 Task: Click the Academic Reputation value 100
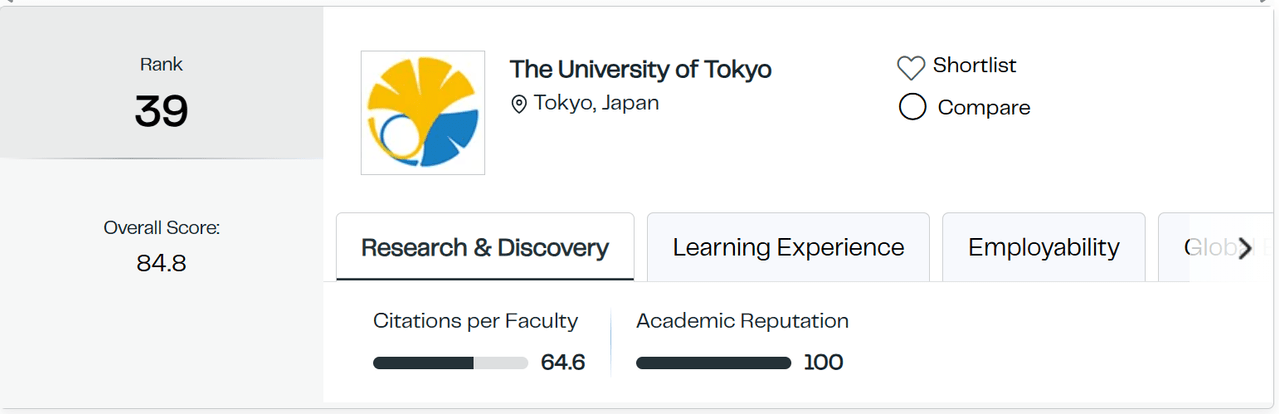[x=823, y=362]
